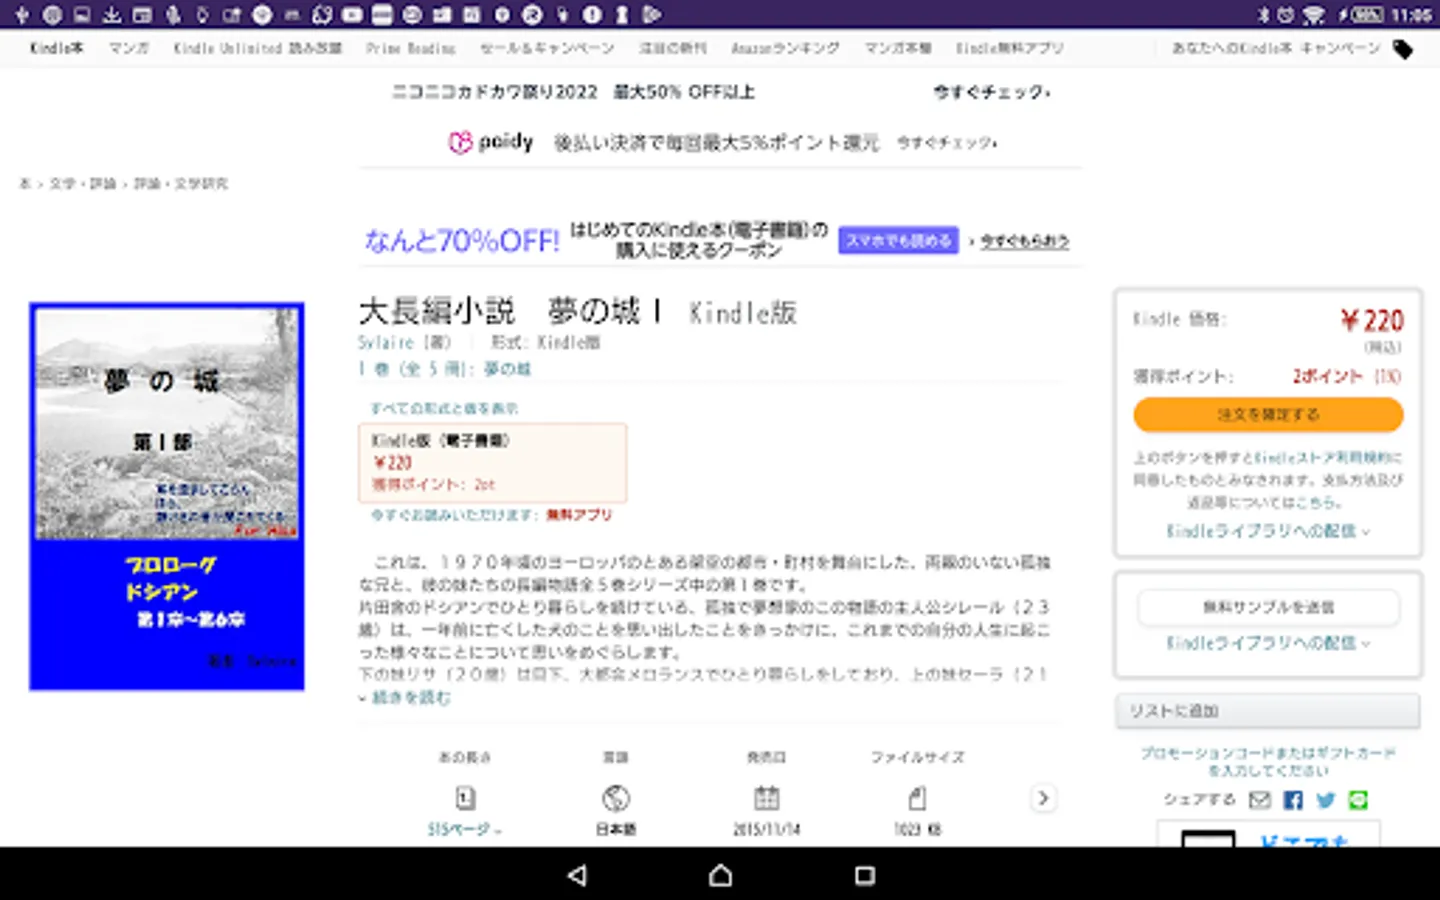
Task: Open the Prime Reading menu tab
Action: 410,48
